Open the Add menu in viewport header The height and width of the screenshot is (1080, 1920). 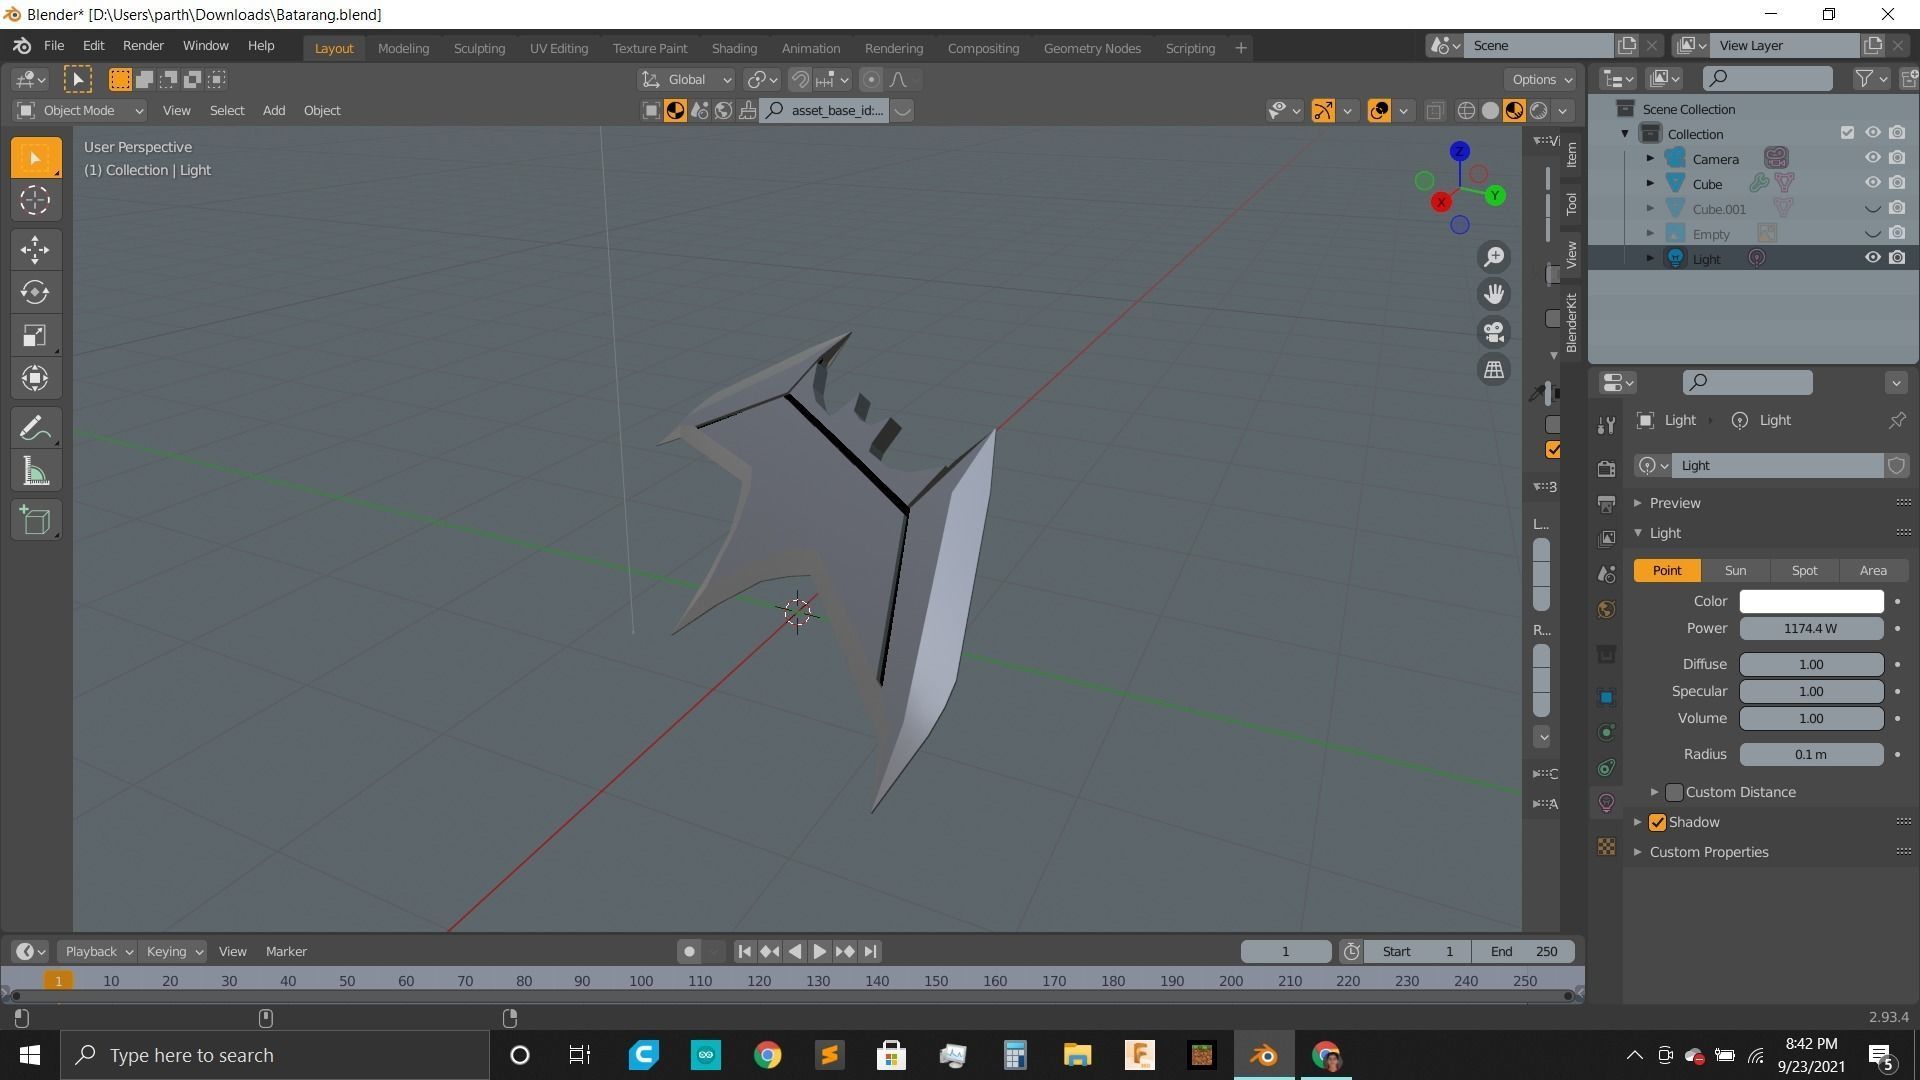274,111
